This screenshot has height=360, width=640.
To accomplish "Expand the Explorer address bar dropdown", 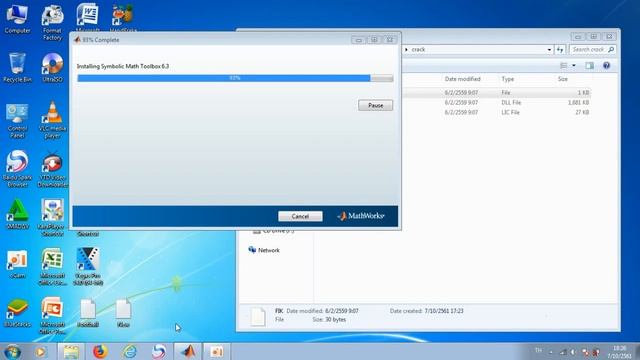I will pyautogui.click(x=549, y=49).
